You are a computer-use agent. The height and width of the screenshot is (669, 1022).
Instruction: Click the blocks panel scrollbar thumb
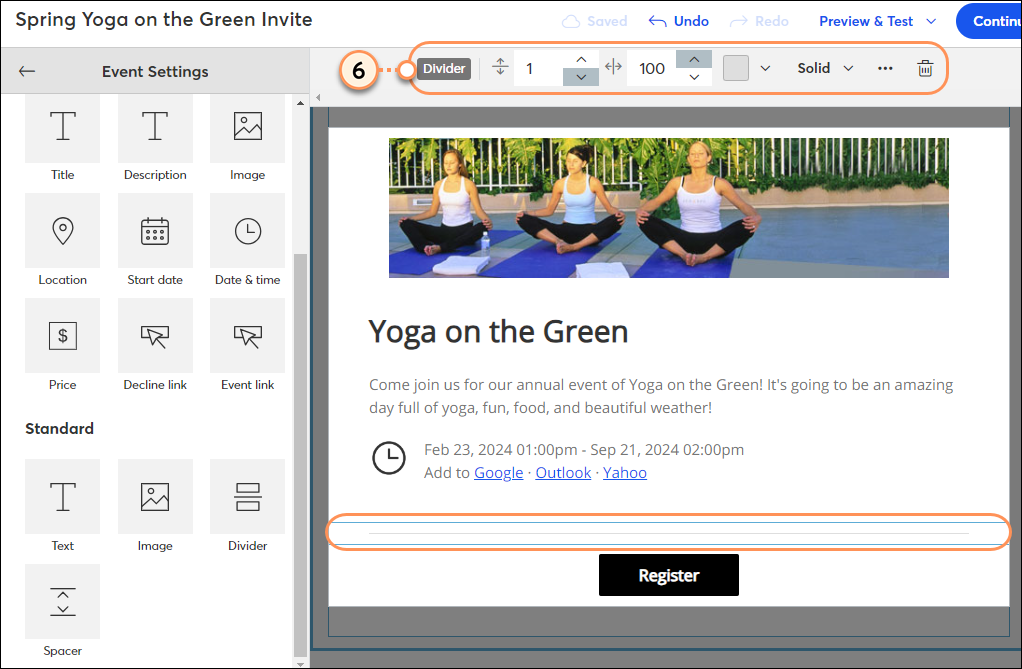(x=300, y=455)
